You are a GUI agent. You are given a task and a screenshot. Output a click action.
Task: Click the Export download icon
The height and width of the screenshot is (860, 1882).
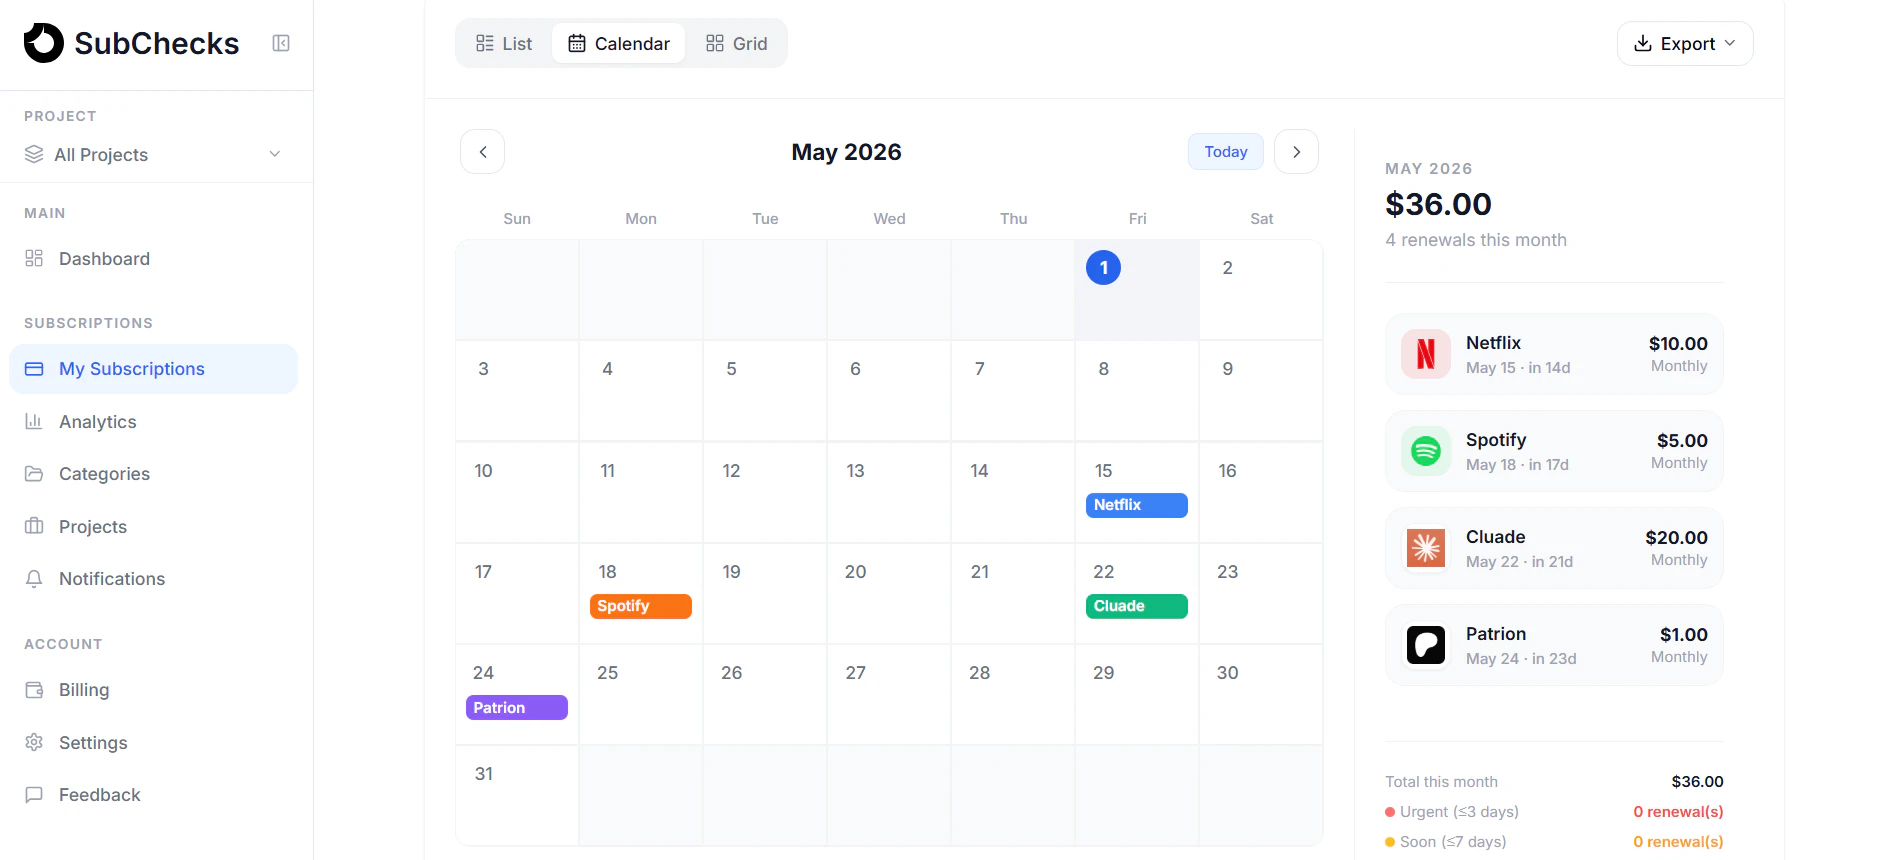(x=1643, y=43)
